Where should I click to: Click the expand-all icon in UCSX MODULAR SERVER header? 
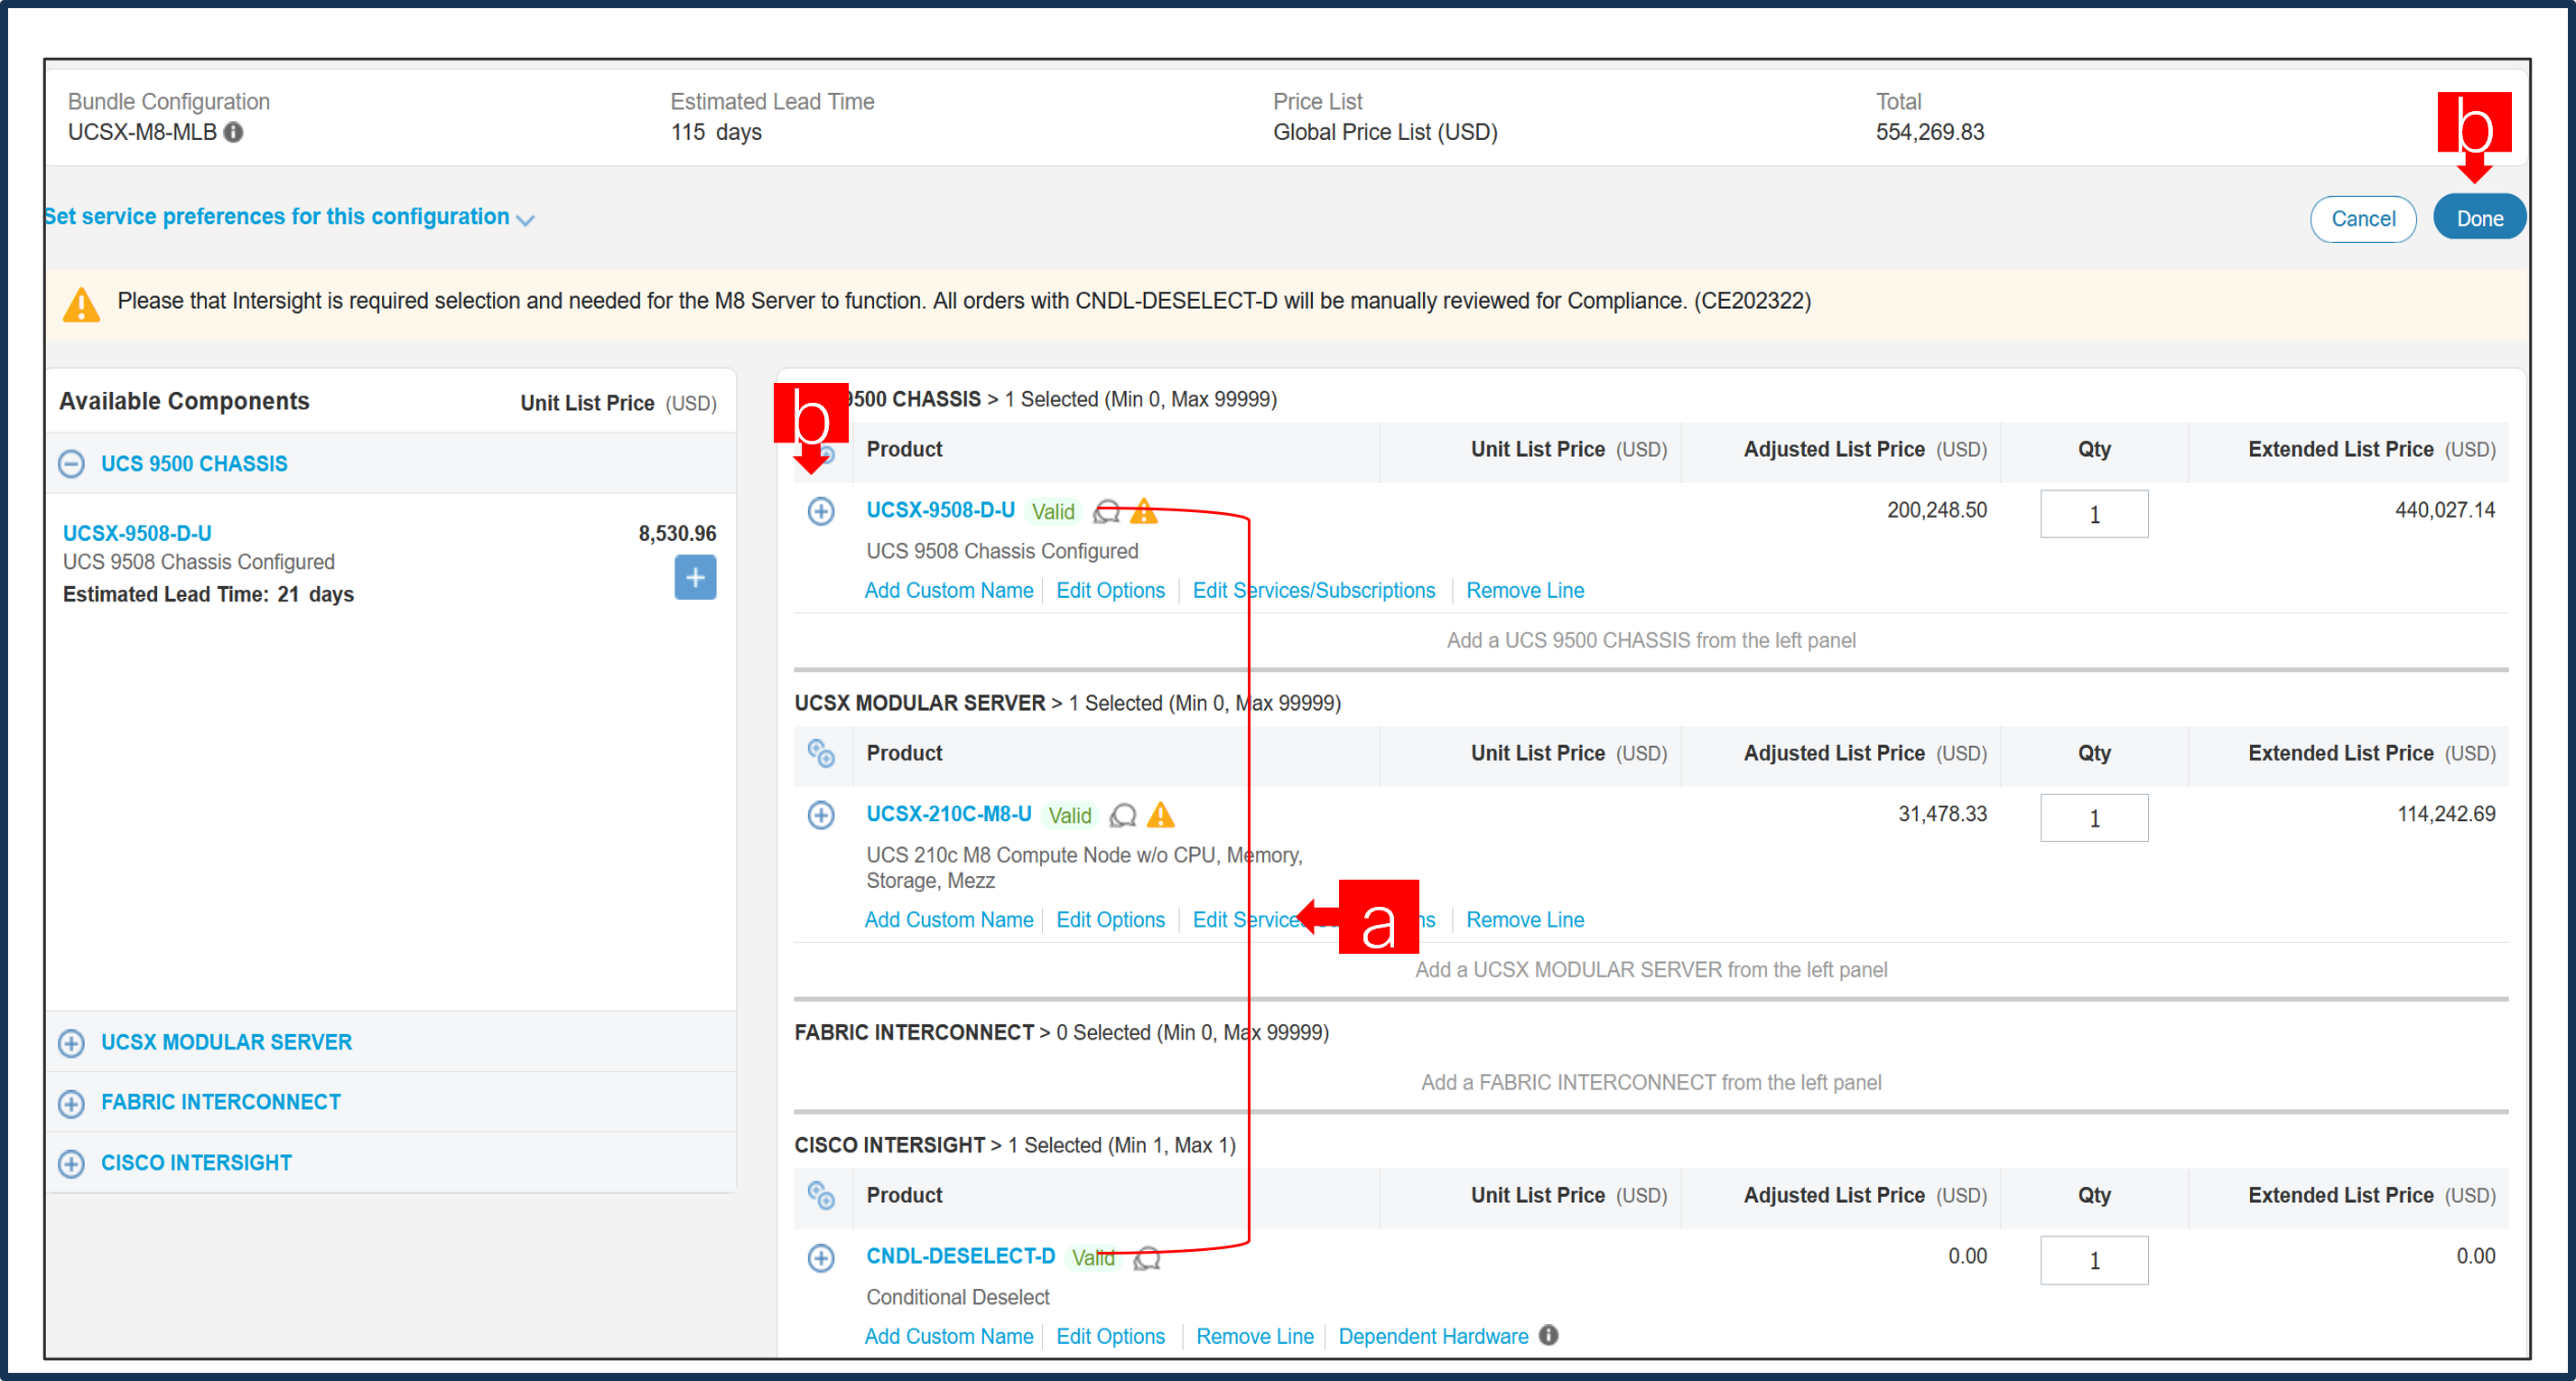821,753
